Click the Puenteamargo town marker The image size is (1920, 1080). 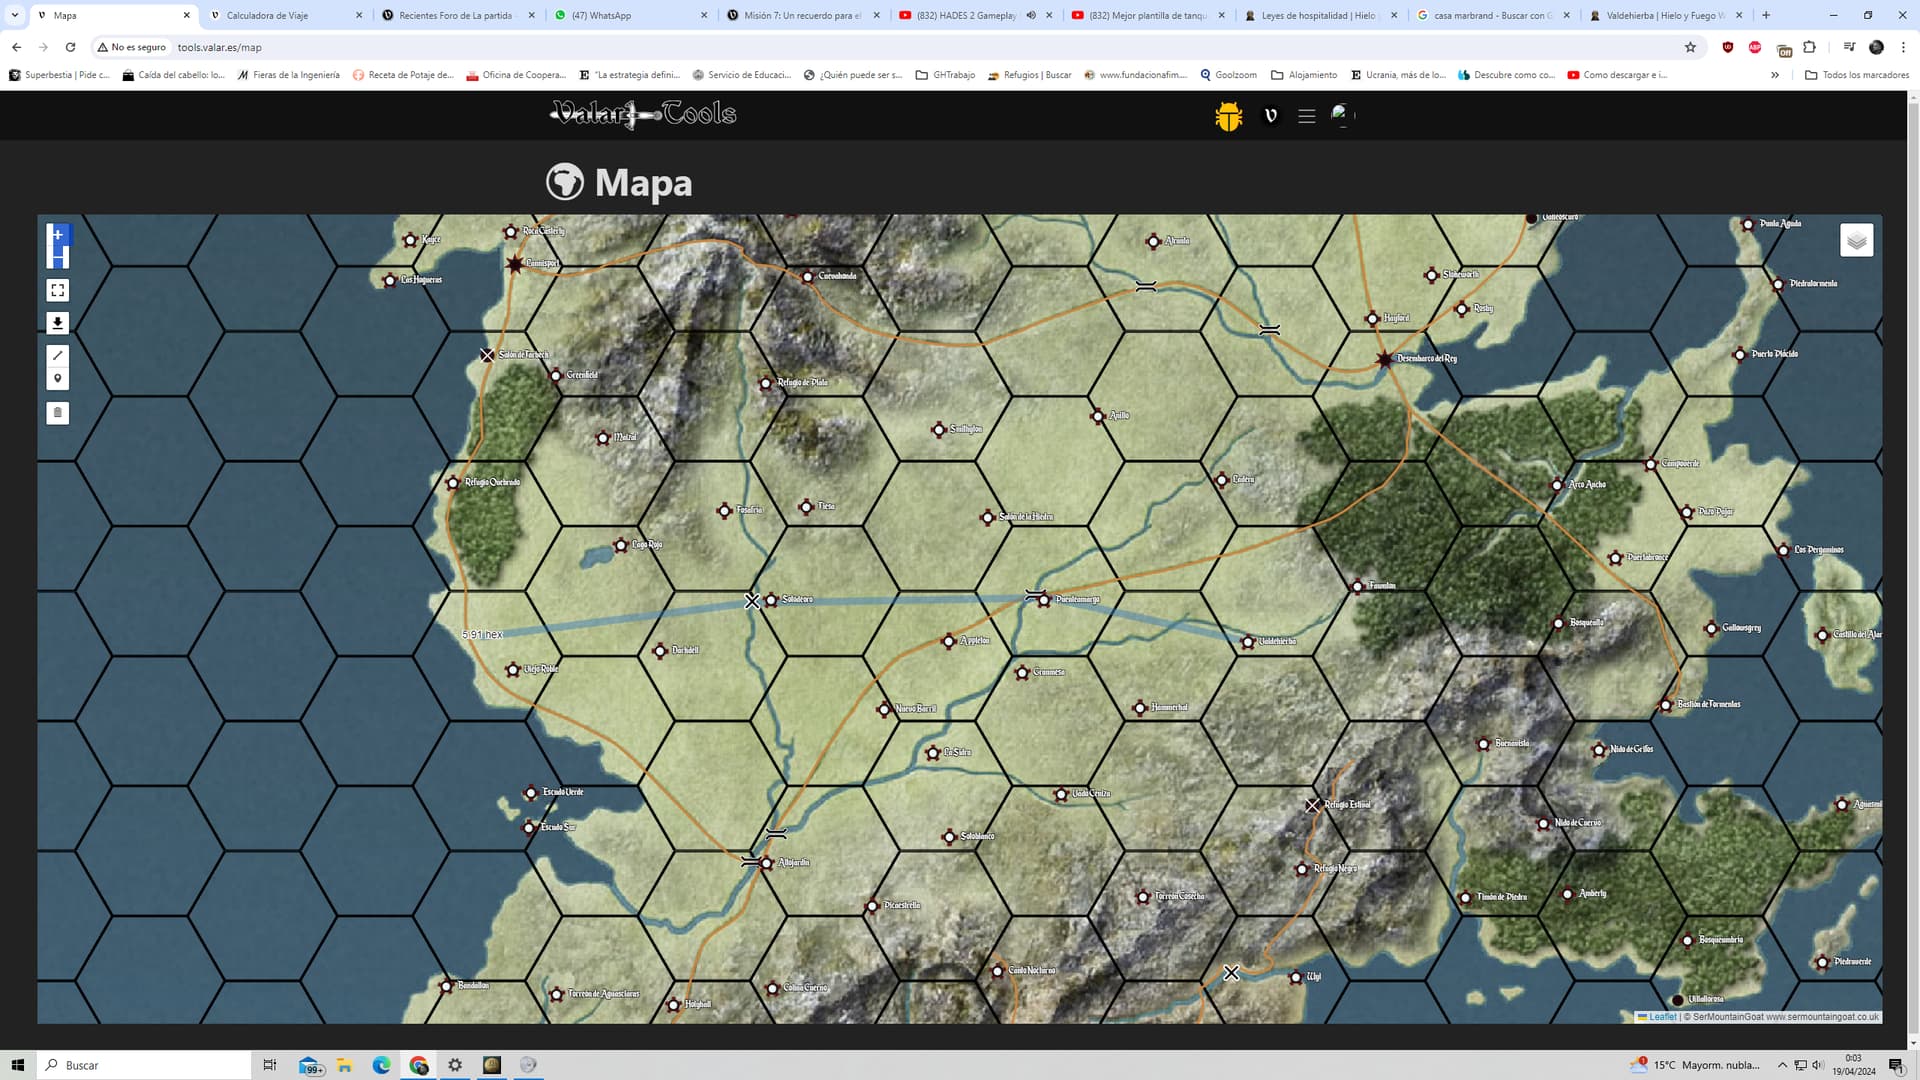coord(1044,600)
